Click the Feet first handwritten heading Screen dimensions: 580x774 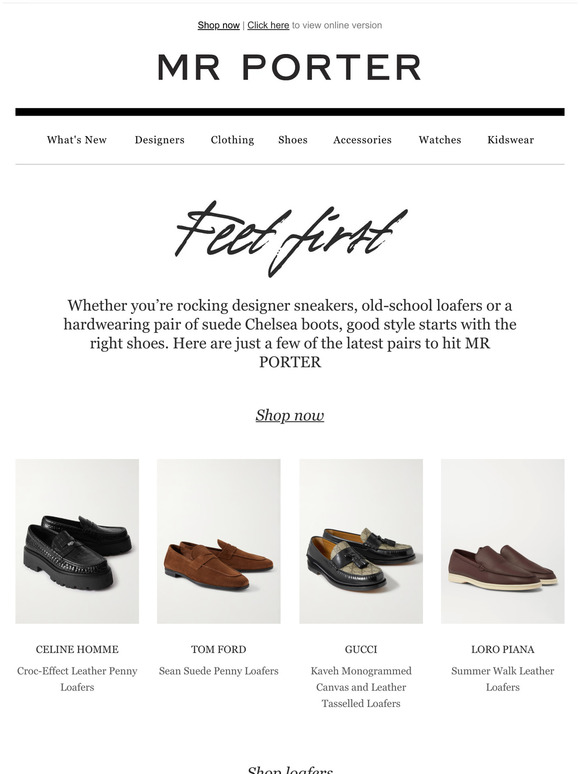291,238
